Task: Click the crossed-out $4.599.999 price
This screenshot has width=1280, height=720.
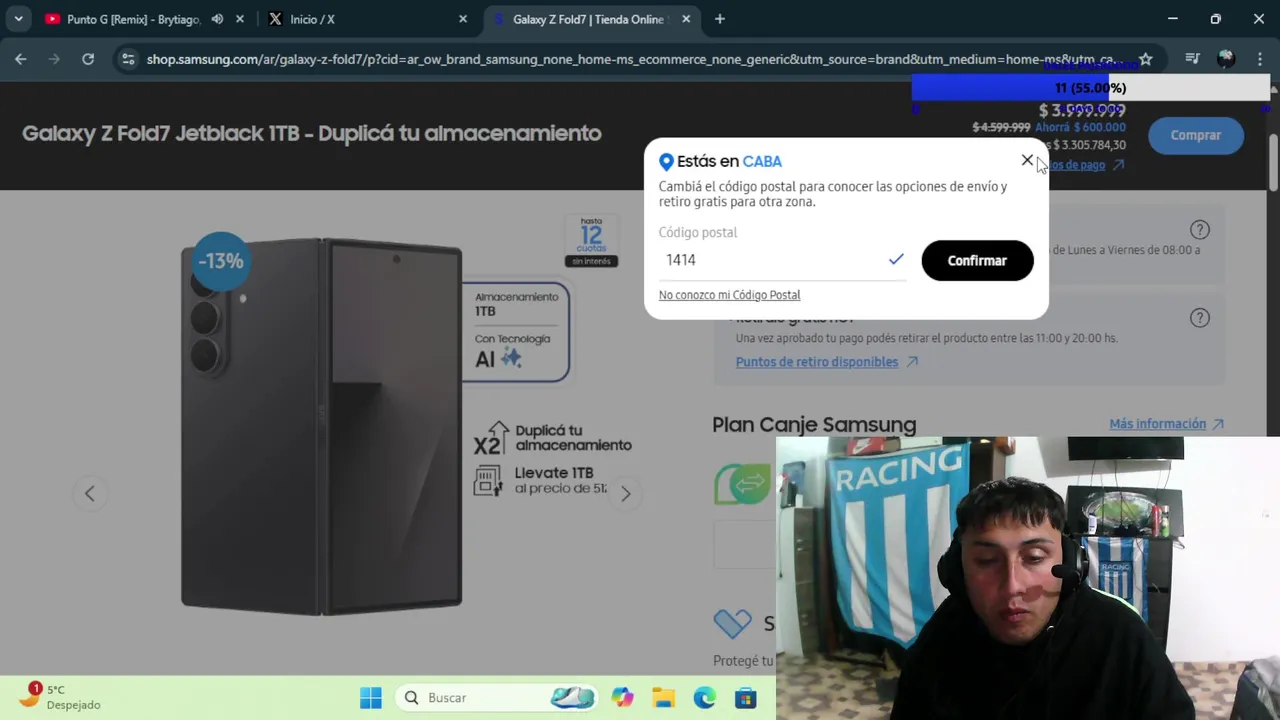Action: (x=1001, y=127)
